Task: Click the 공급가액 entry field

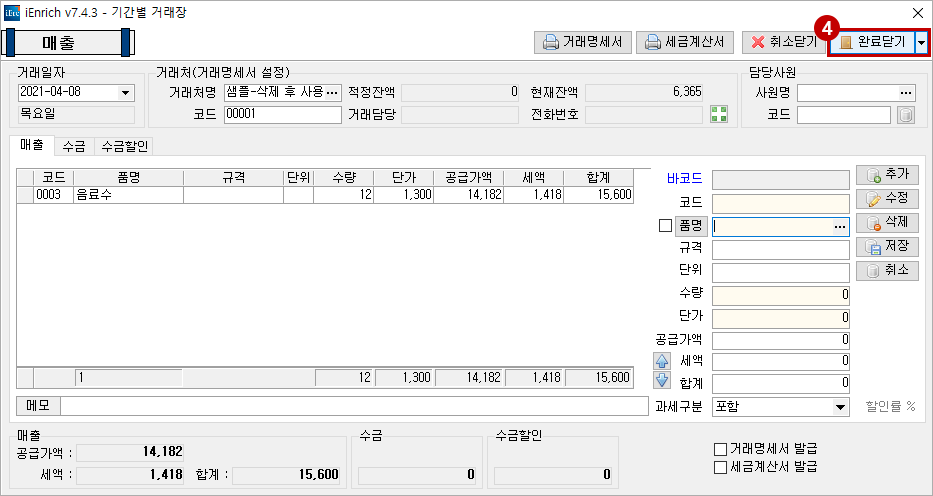Action: coord(781,340)
